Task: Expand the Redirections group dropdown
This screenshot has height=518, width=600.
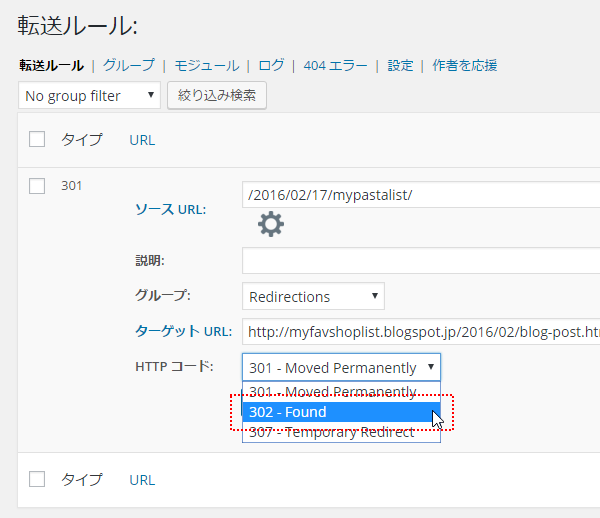Action: coord(313,297)
